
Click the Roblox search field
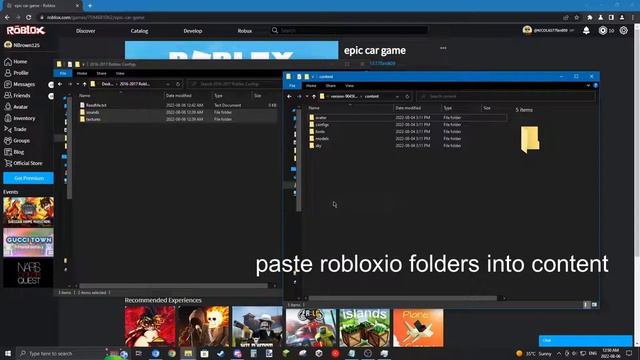[349, 31]
